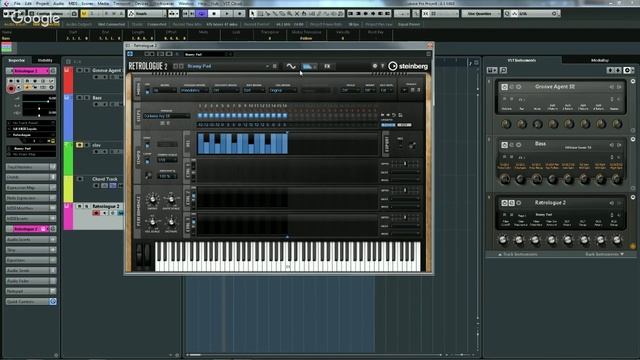This screenshot has height=360, width=640.
Task: Expand the Track Instruments section
Action: coord(517,254)
